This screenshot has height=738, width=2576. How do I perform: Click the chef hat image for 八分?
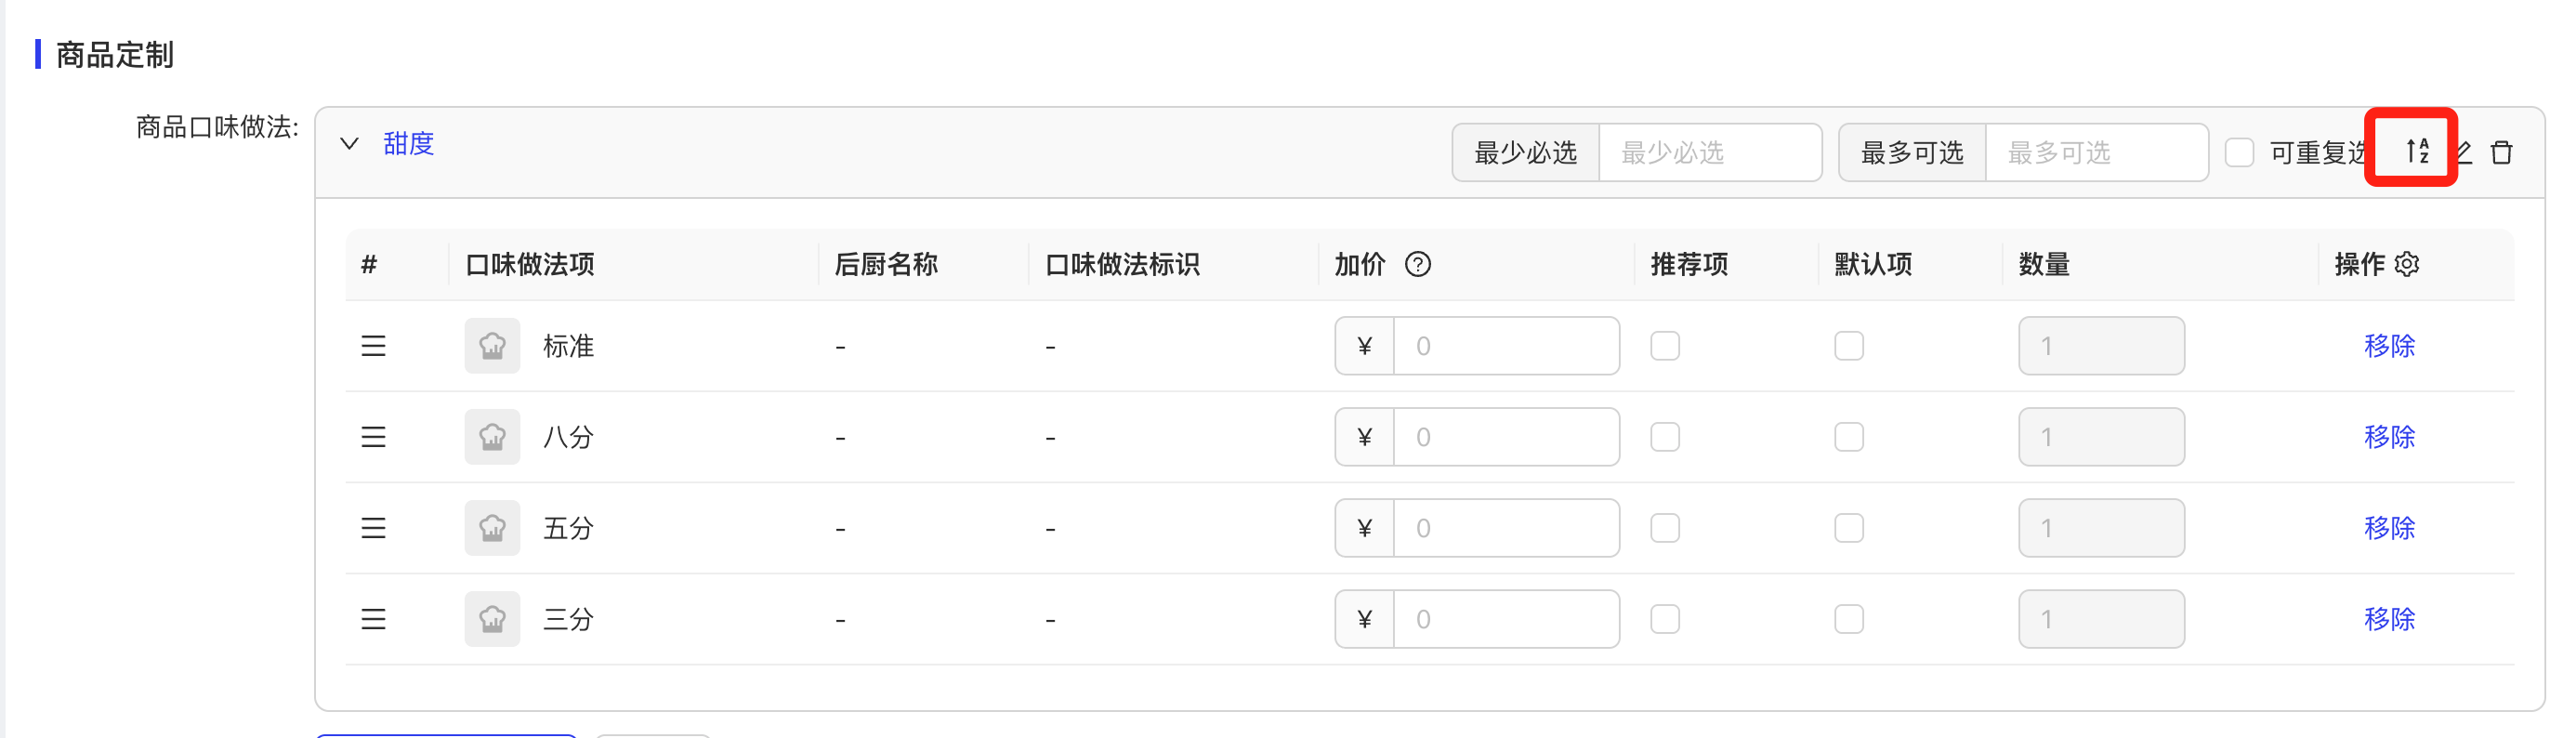(x=492, y=437)
